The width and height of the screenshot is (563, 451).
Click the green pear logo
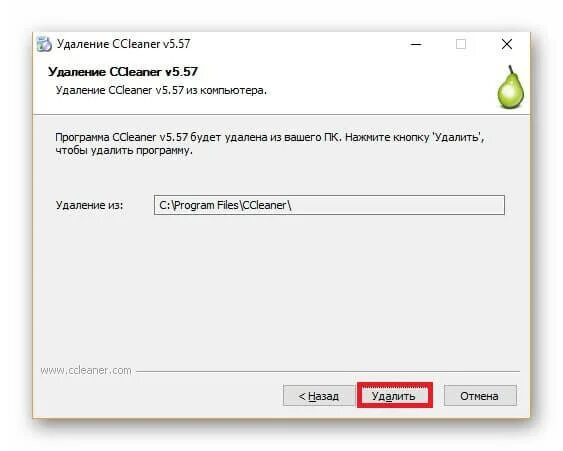click(510, 87)
